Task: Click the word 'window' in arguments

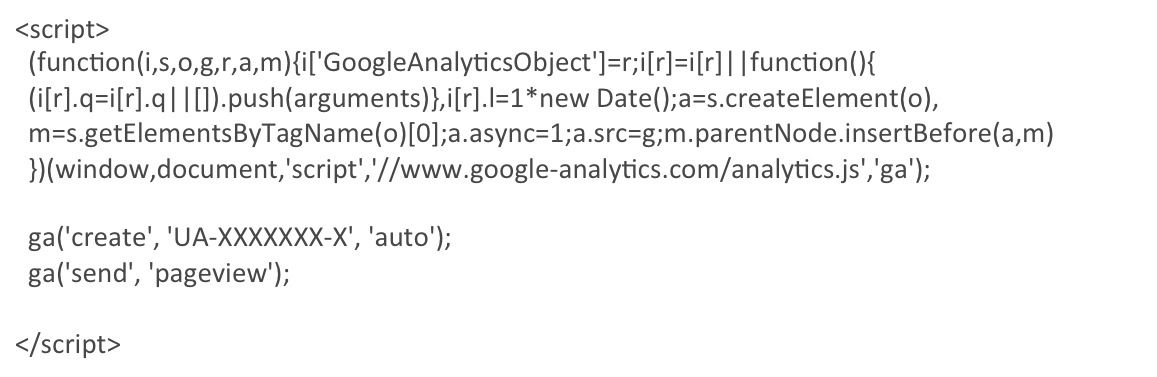Action: (x=103, y=170)
